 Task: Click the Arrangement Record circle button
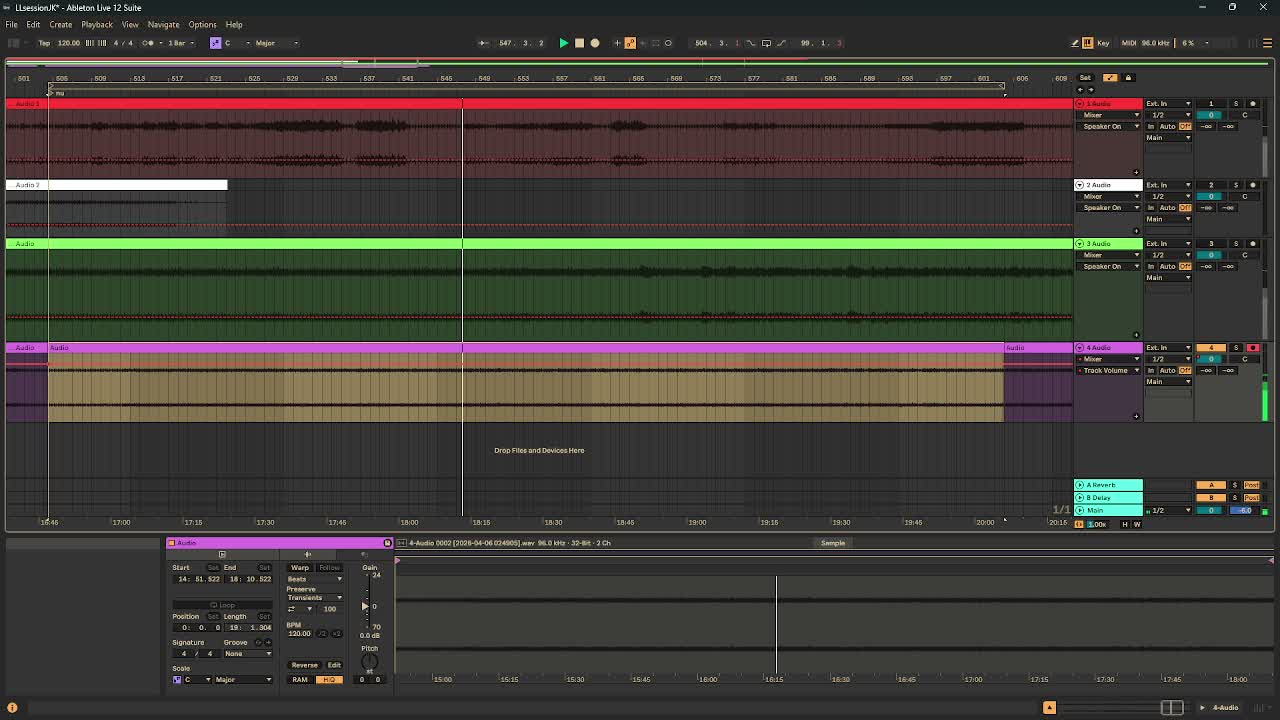594,43
